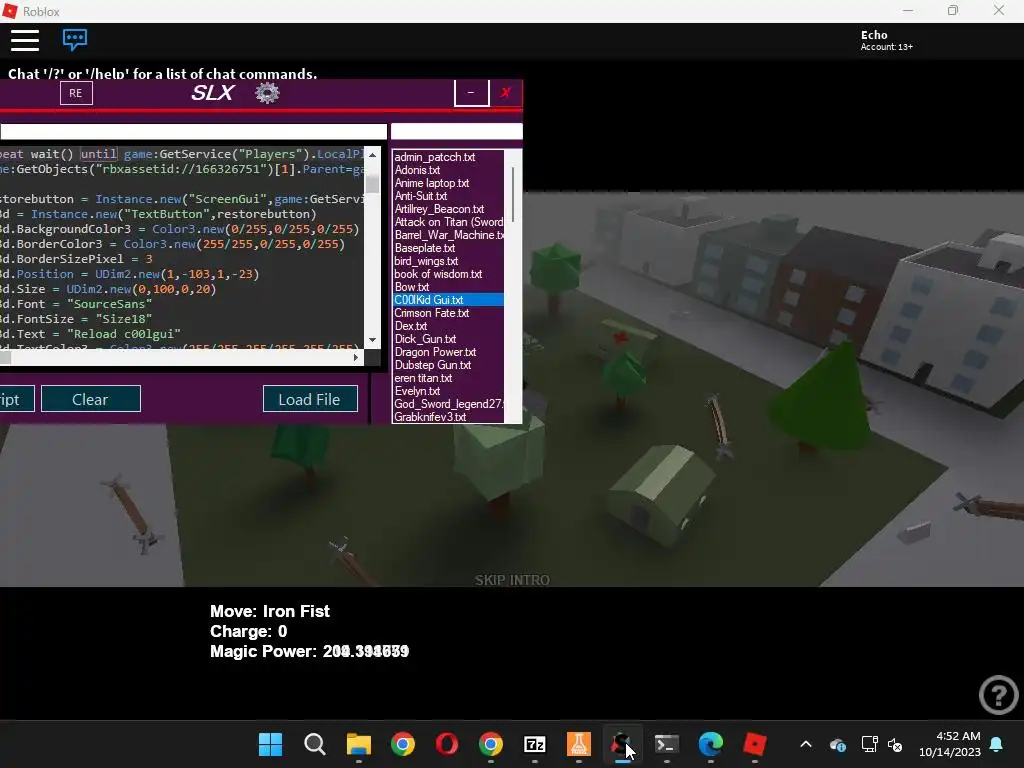Select Bow.txt script
This screenshot has width=1024, height=768.
pos(448,287)
